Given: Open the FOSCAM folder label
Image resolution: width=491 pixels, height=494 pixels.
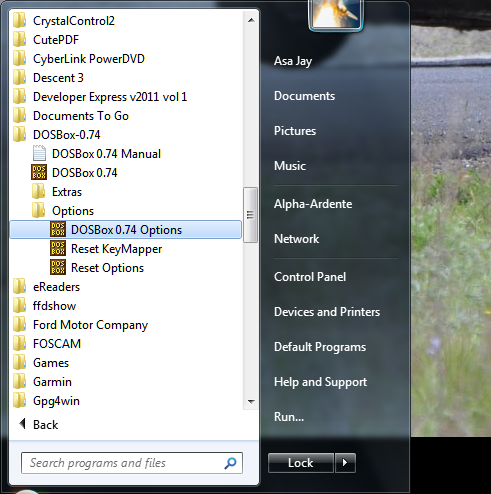Looking at the screenshot, I should point(57,344).
